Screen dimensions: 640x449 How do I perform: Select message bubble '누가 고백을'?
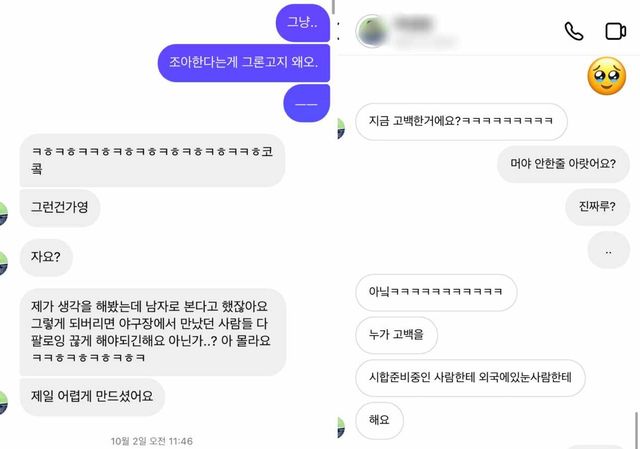[396, 335]
